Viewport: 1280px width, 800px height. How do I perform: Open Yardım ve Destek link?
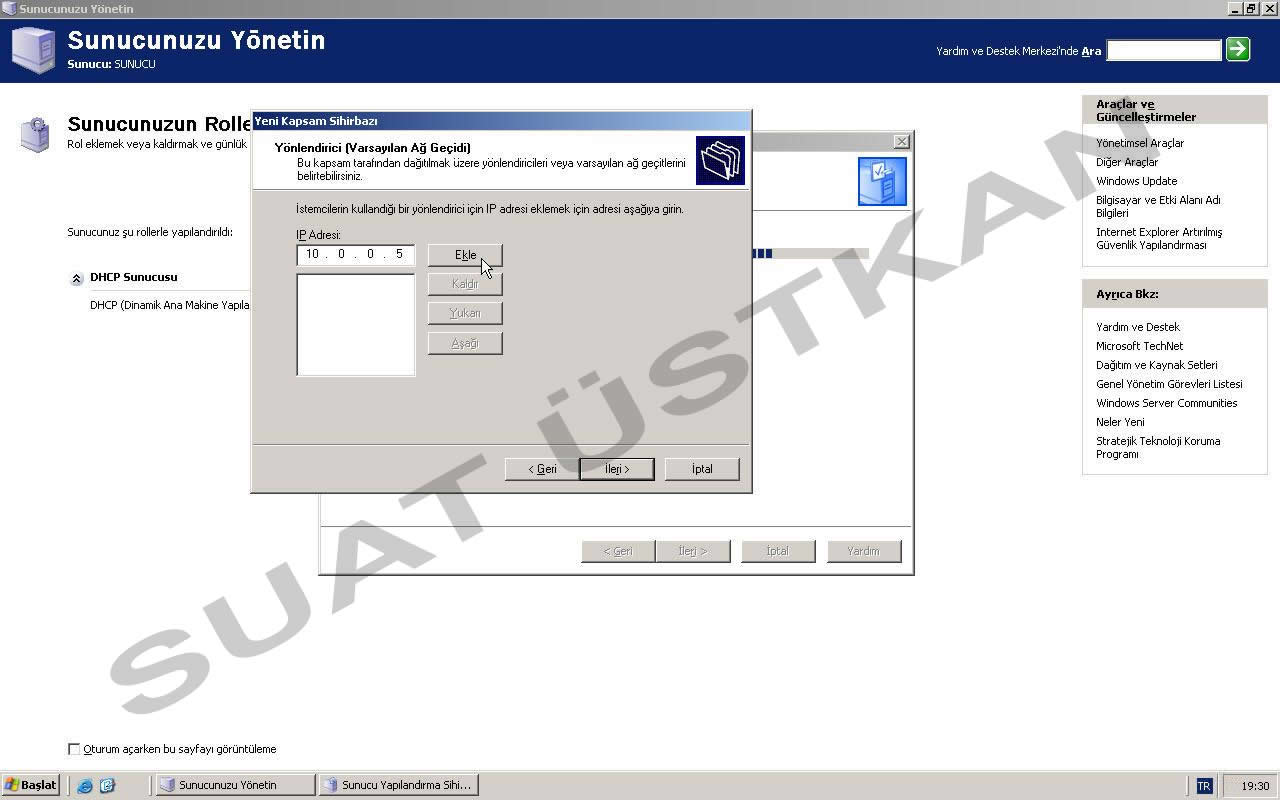point(1138,327)
